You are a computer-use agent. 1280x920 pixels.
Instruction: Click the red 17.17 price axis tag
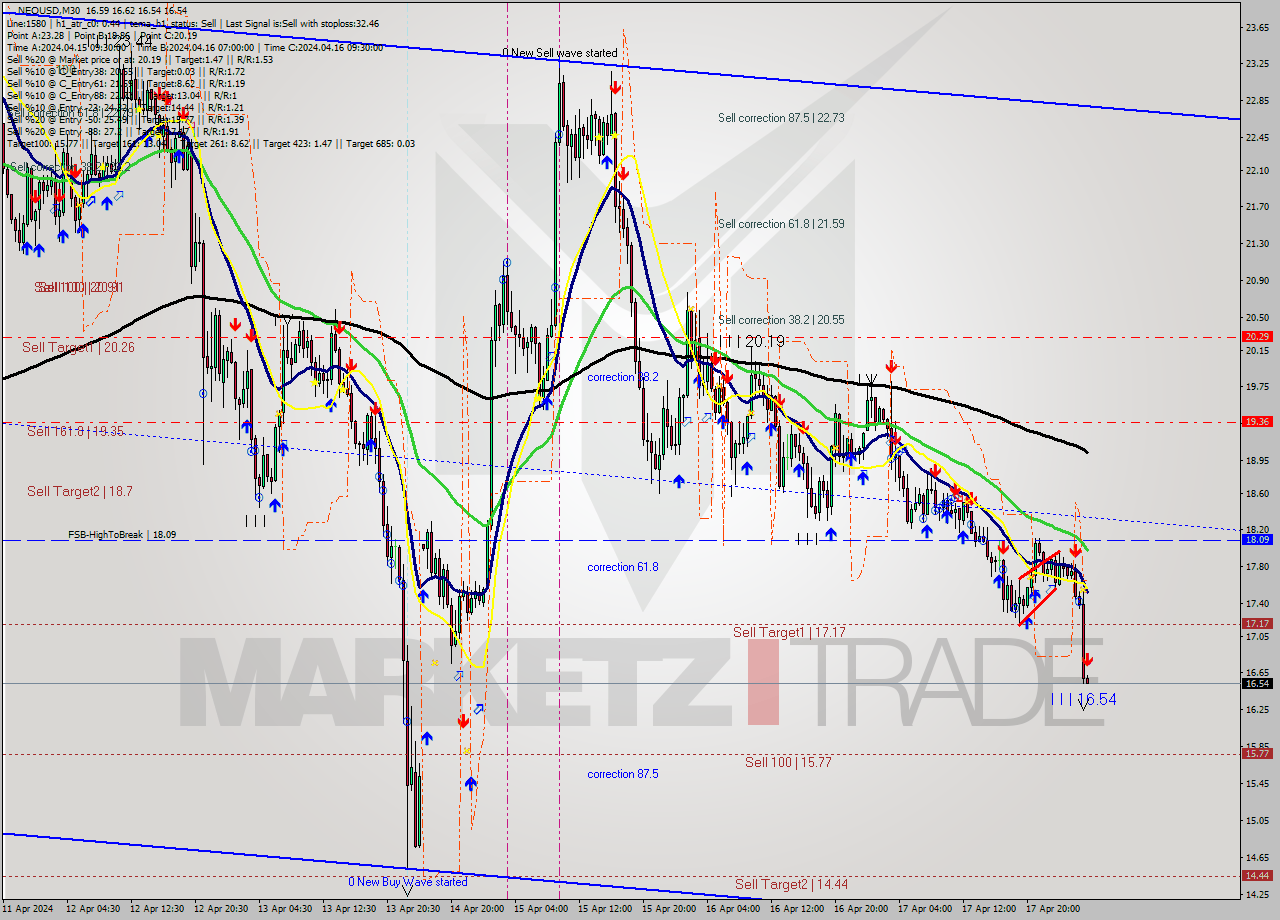pyautogui.click(x=1257, y=623)
